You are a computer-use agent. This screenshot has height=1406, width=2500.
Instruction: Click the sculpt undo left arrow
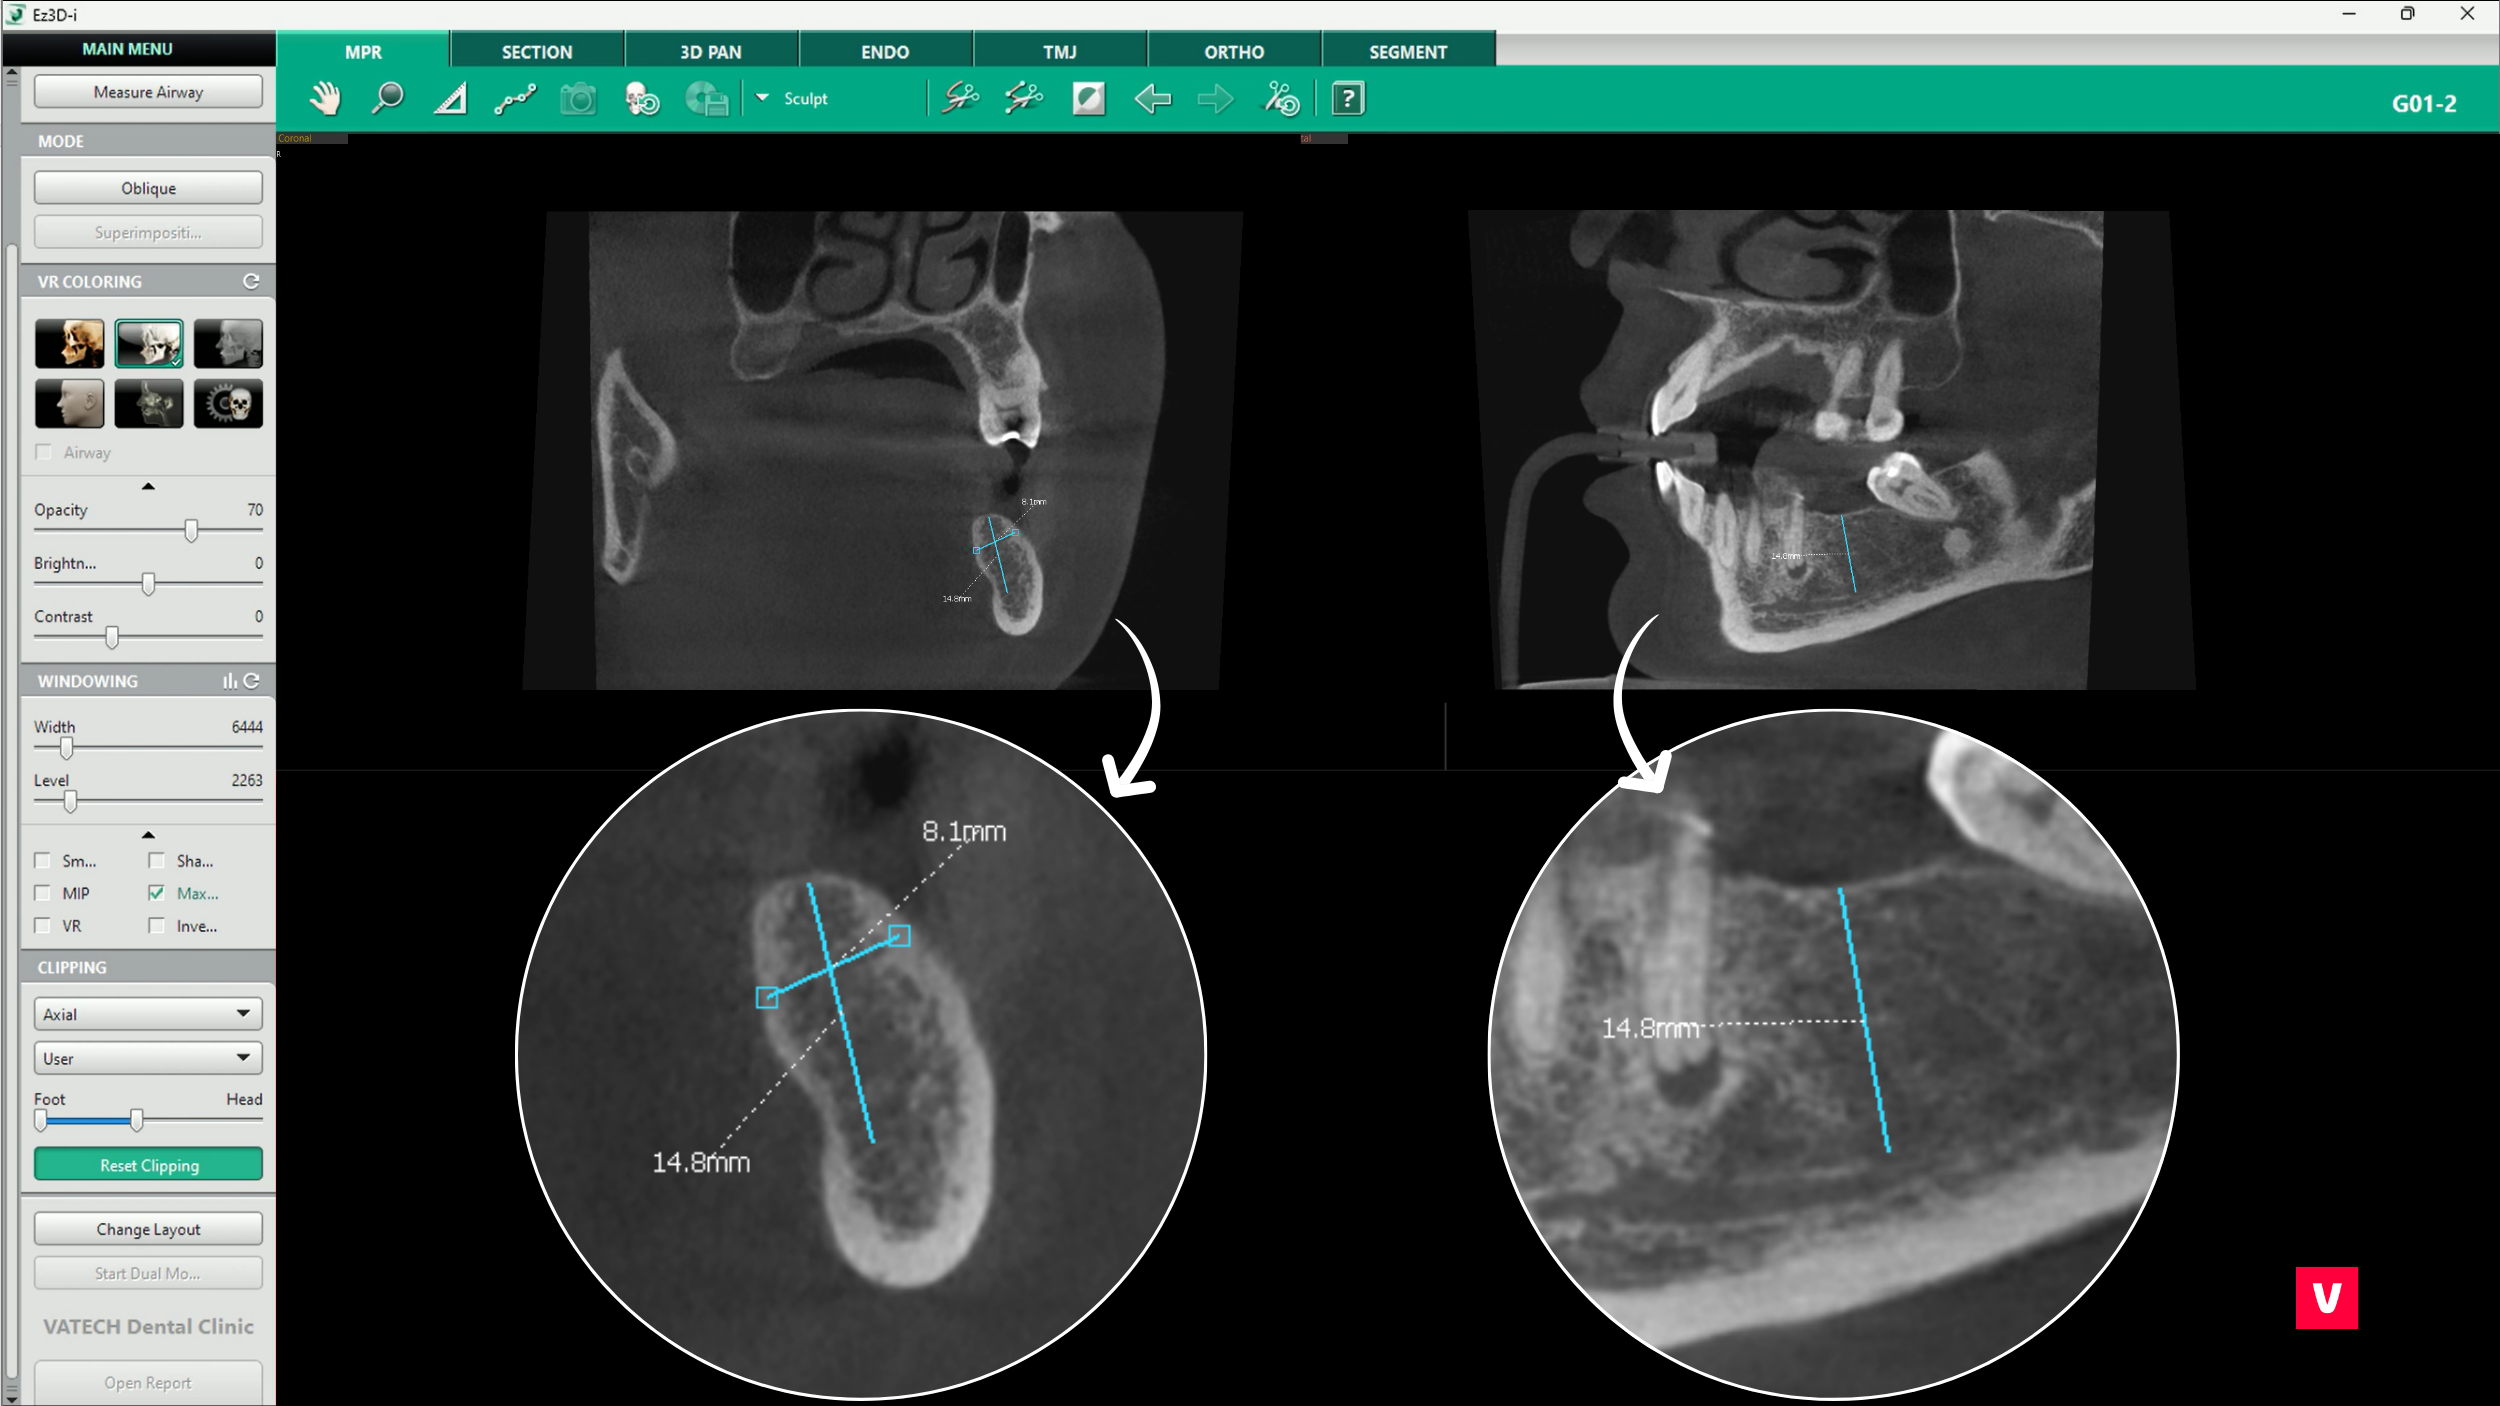coord(1153,99)
